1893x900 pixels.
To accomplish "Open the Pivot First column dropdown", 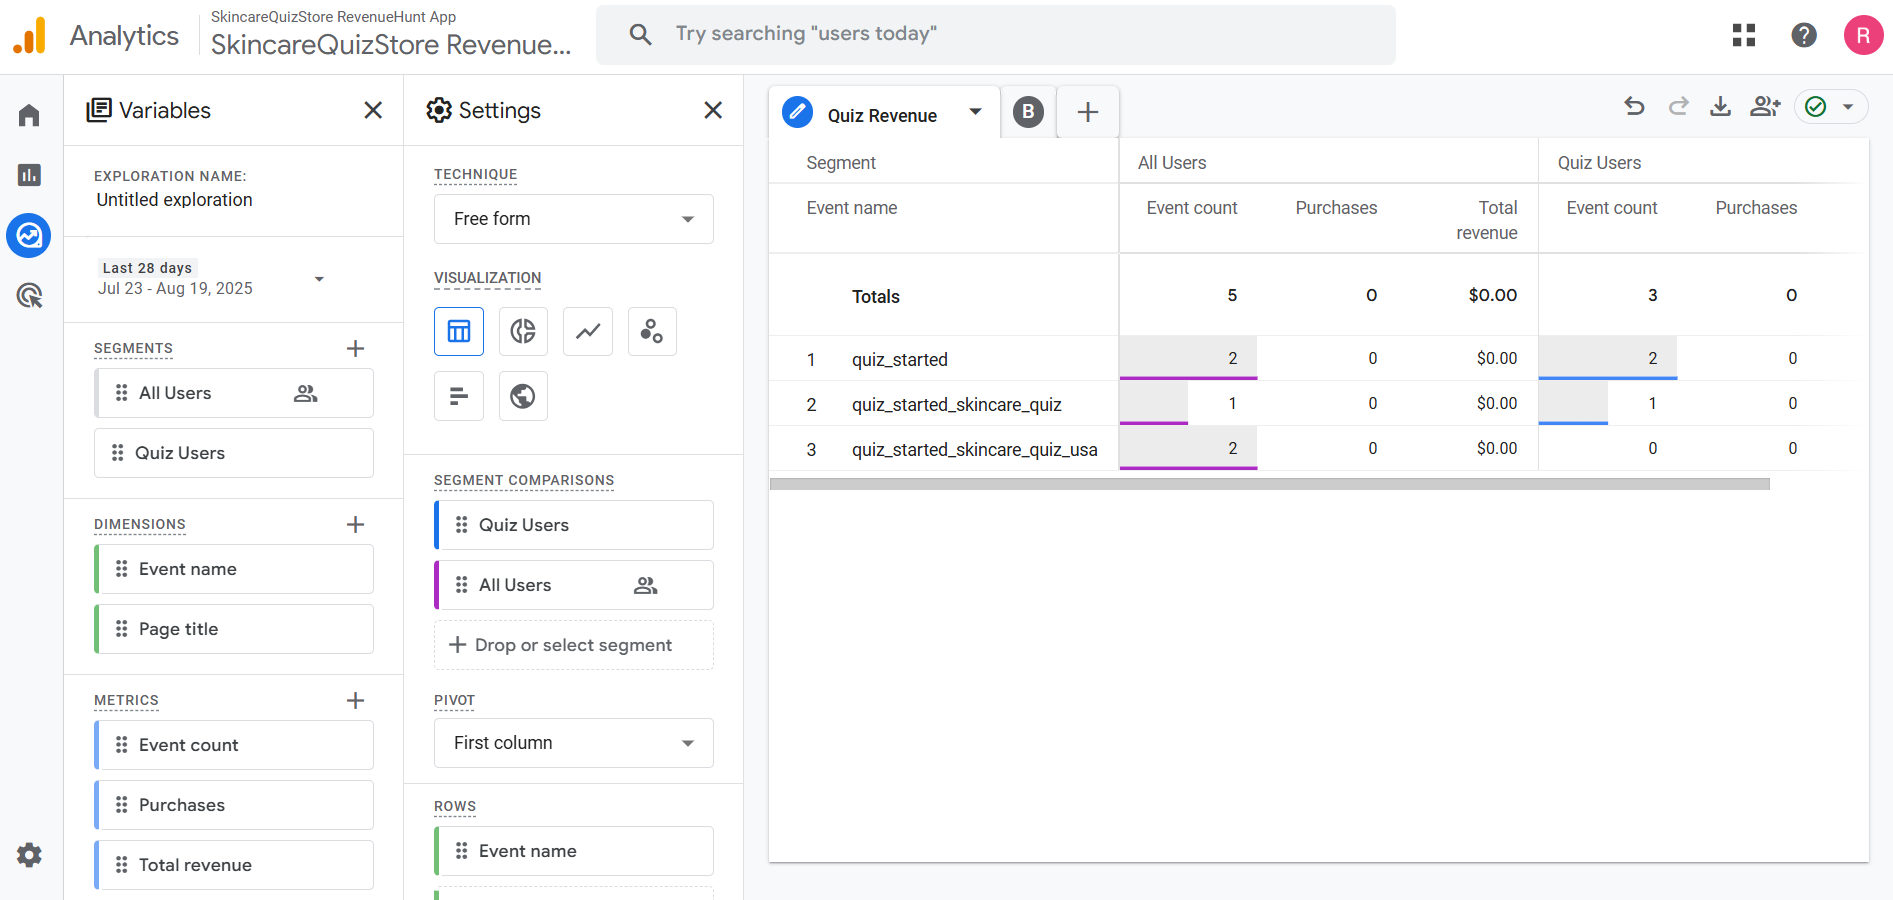I will (574, 743).
